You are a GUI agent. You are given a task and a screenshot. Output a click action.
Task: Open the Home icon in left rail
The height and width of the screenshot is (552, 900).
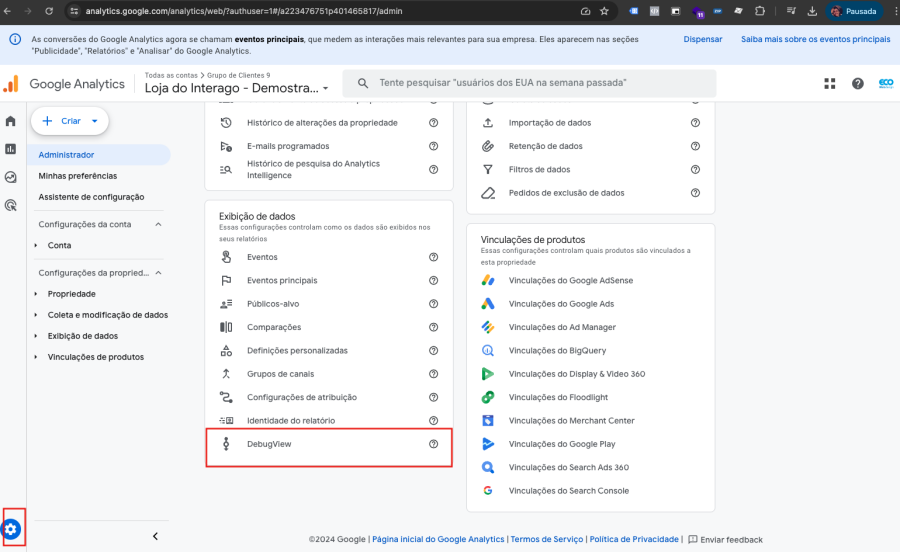click(10, 121)
